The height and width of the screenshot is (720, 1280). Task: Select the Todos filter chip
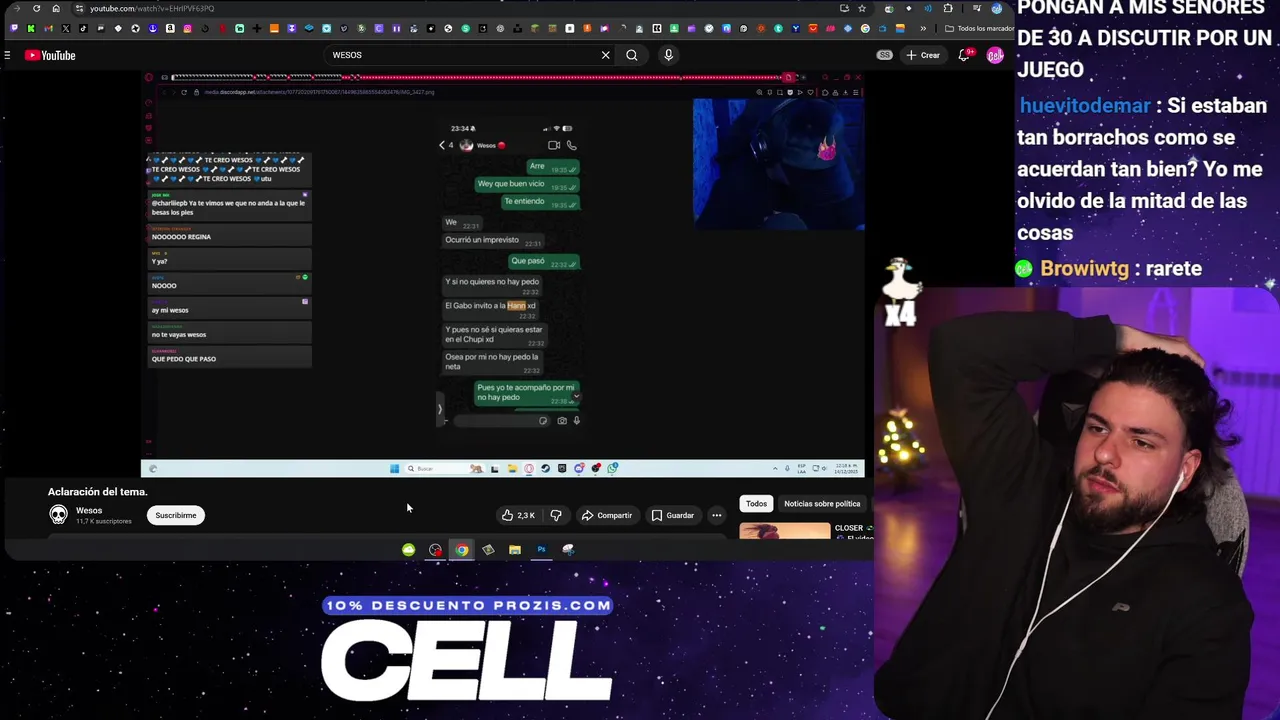[x=756, y=503]
